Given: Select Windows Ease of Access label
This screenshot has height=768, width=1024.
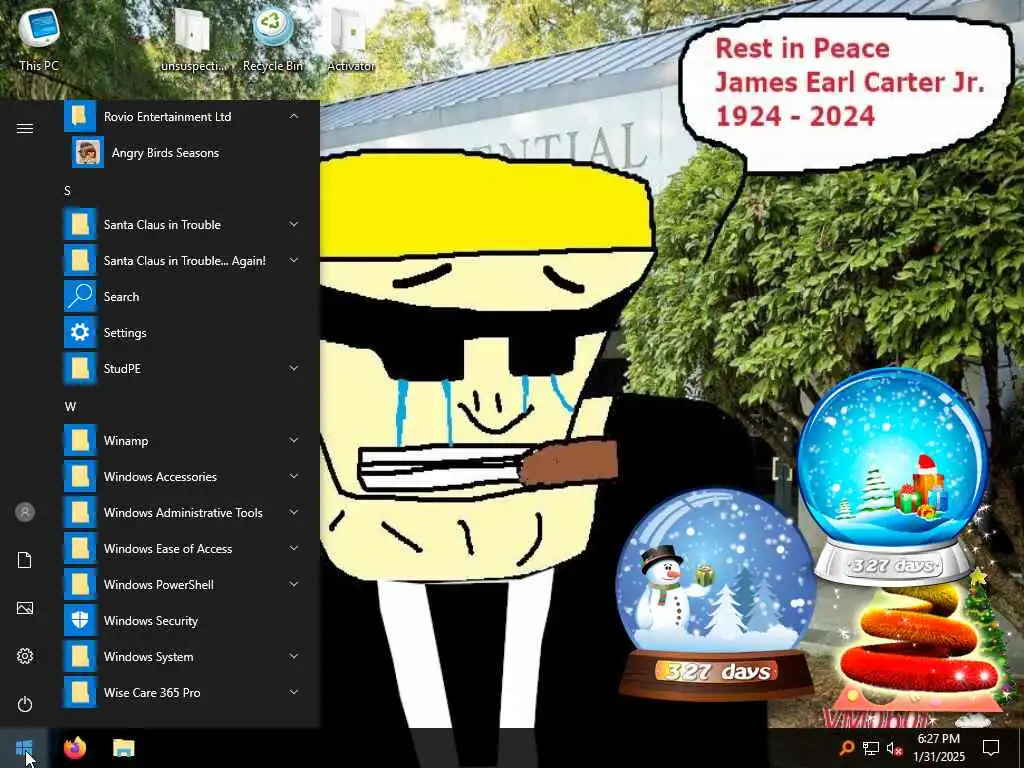Looking at the screenshot, I should pyautogui.click(x=168, y=549).
